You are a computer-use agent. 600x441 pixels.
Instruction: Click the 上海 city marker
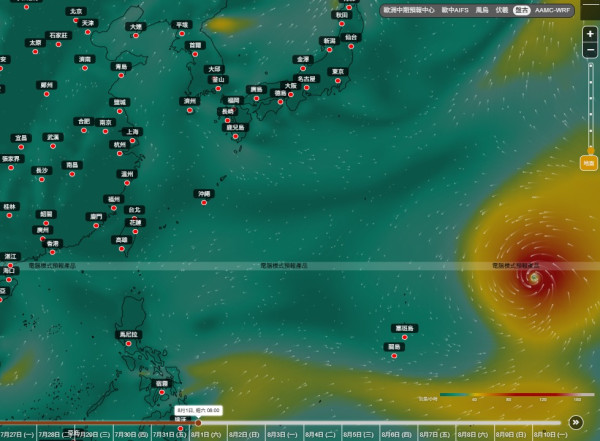[x=132, y=140]
